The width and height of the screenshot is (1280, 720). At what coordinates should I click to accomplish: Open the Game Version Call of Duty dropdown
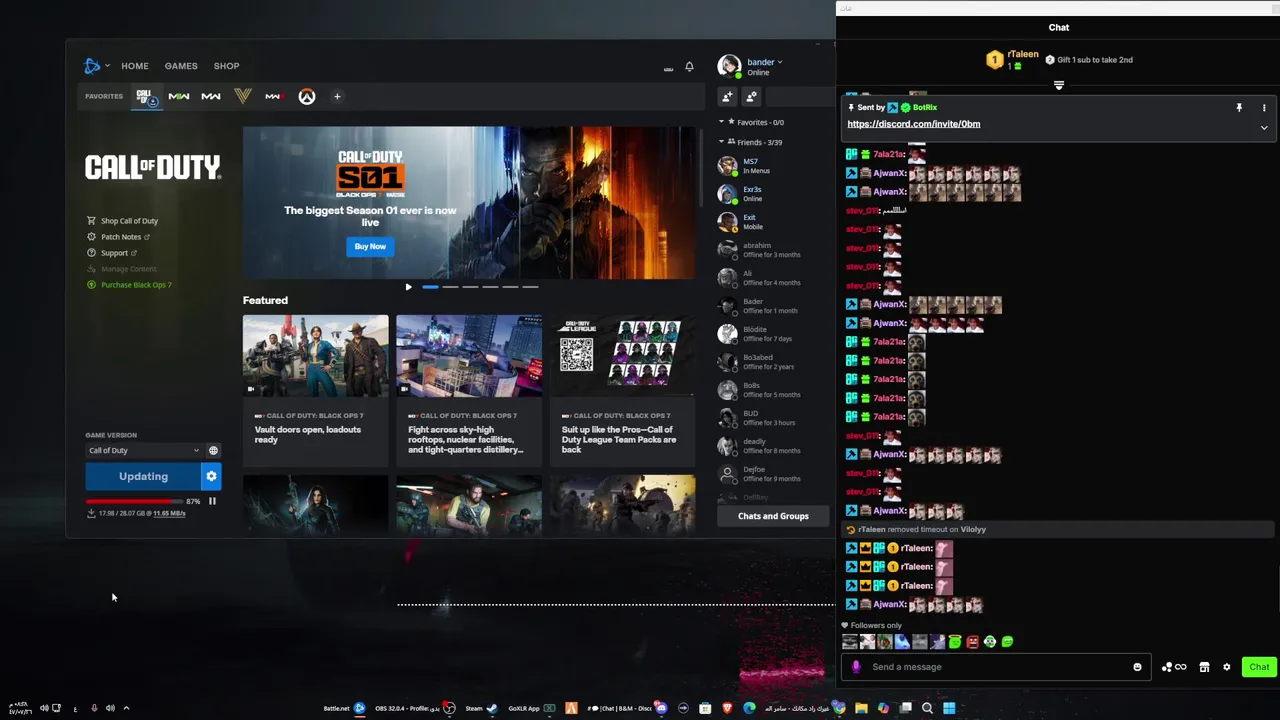pyautogui.click(x=144, y=450)
